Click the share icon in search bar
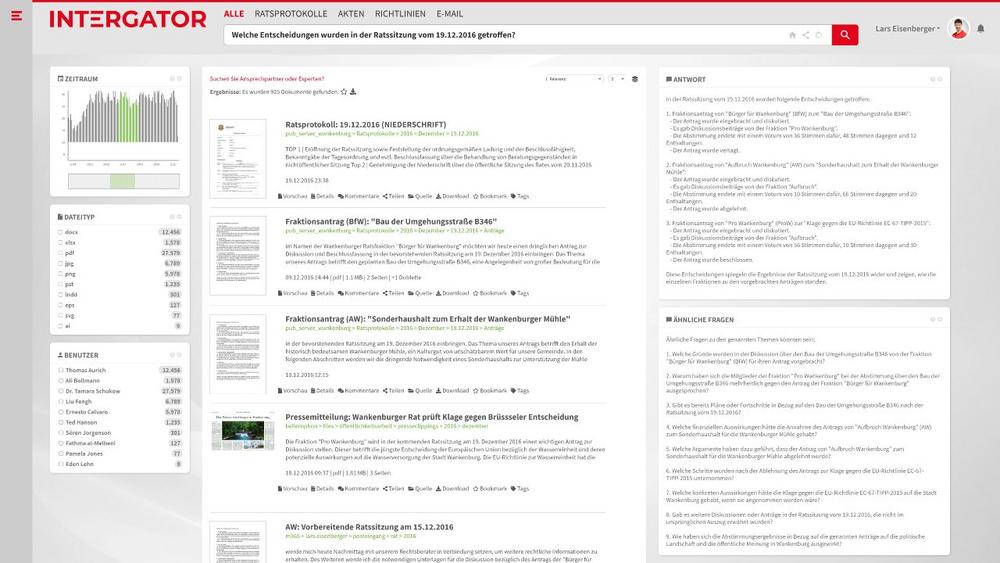The height and width of the screenshot is (563, 1000). pyautogui.click(x=805, y=35)
